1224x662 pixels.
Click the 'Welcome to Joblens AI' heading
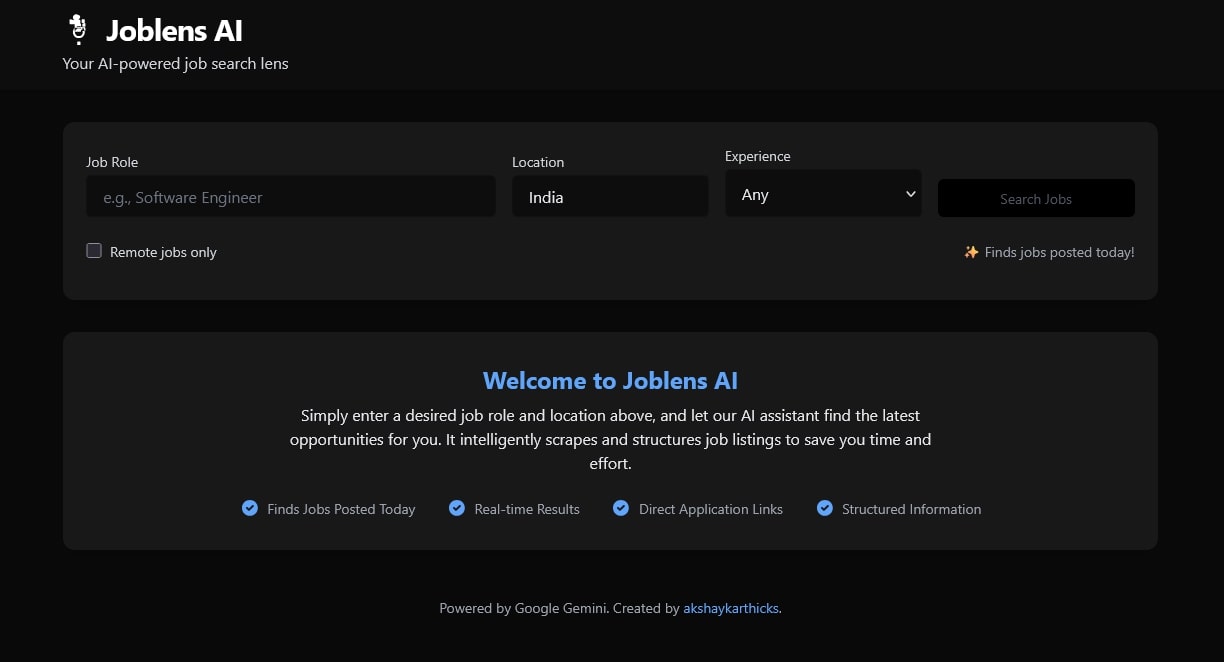pos(610,380)
